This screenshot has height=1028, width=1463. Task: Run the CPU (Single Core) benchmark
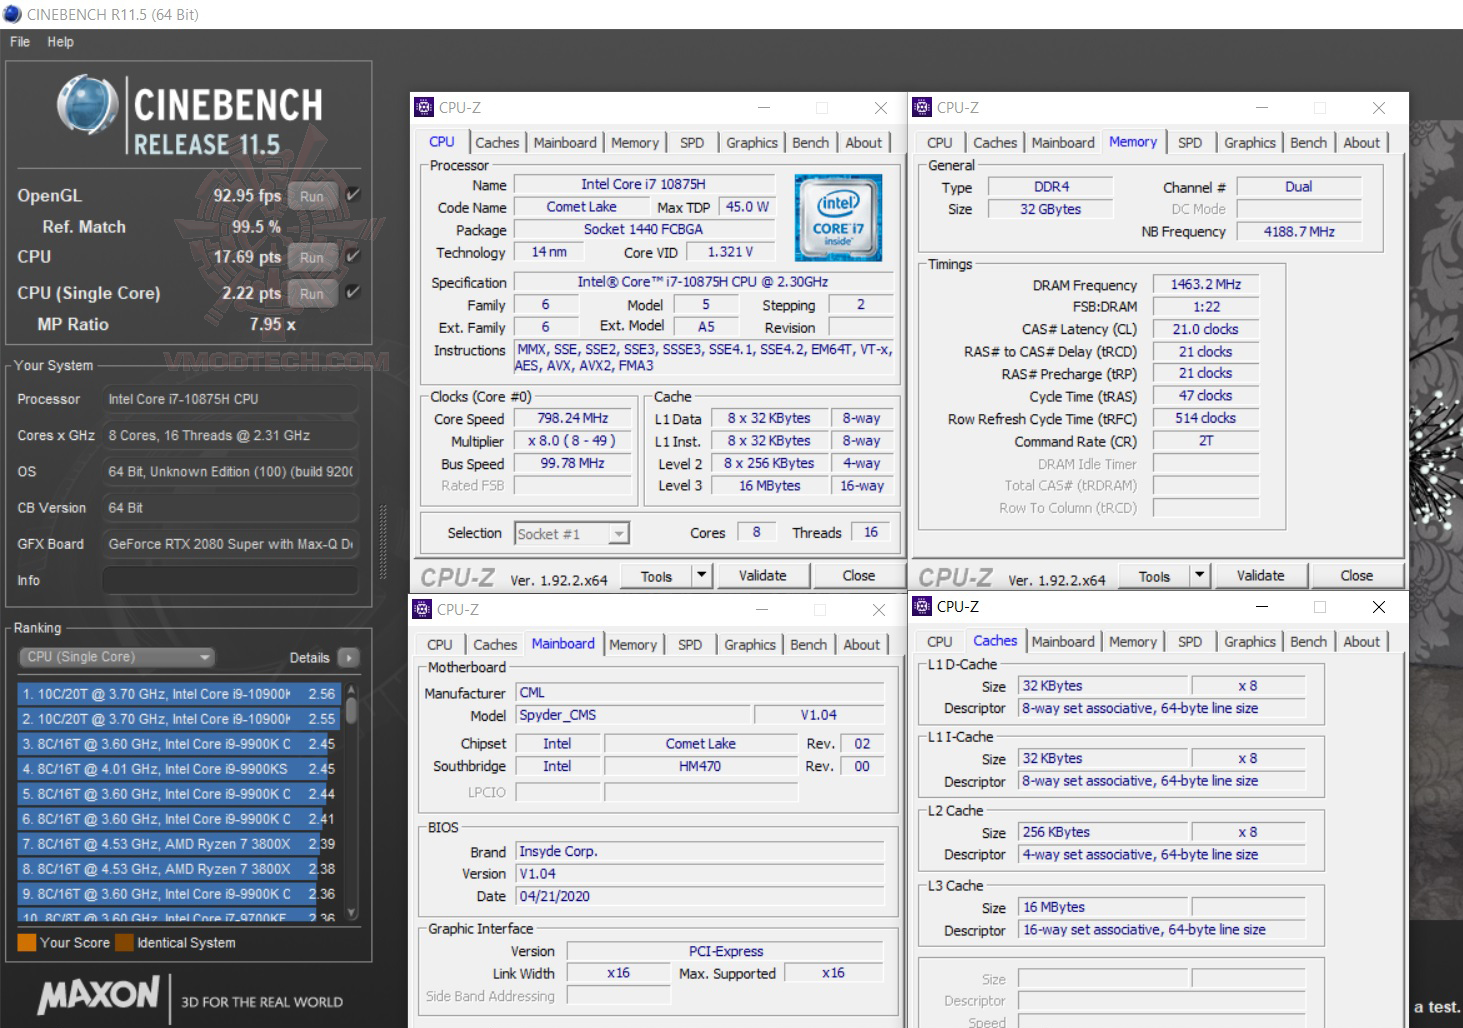pyautogui.click(x=312, y=293)
